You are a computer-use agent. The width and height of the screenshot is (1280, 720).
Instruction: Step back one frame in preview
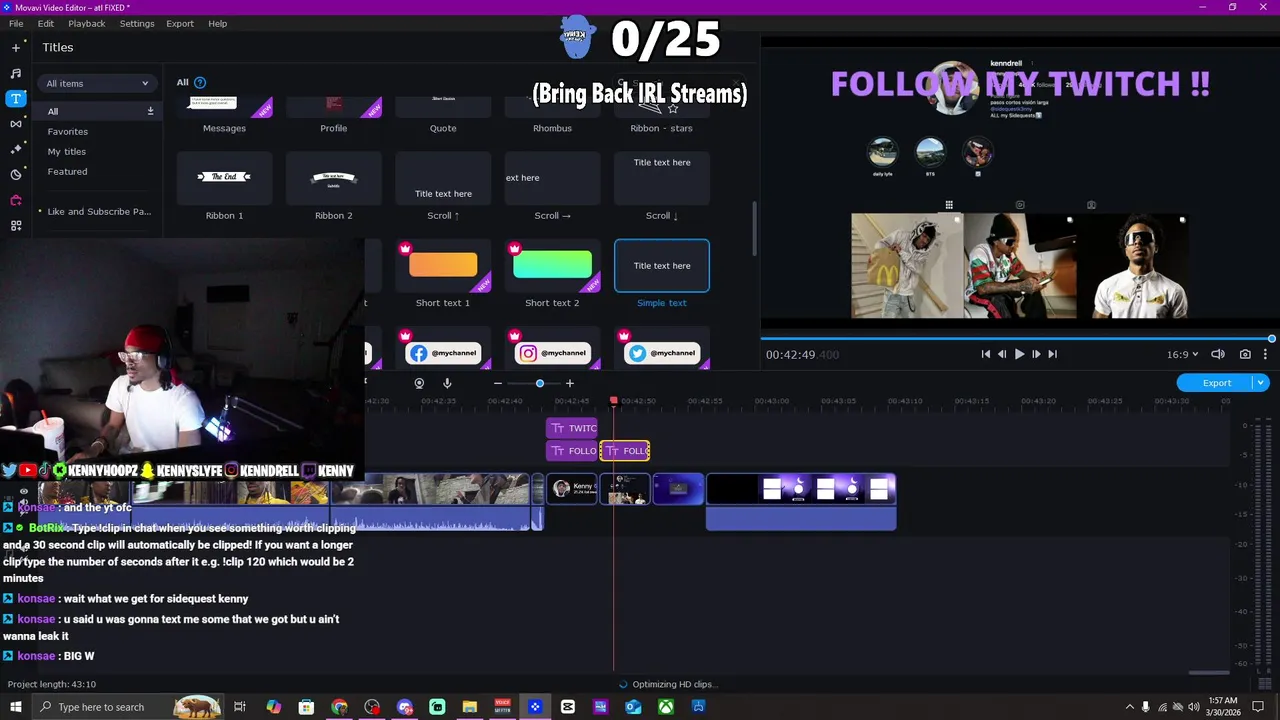(x=1002, y=354)
